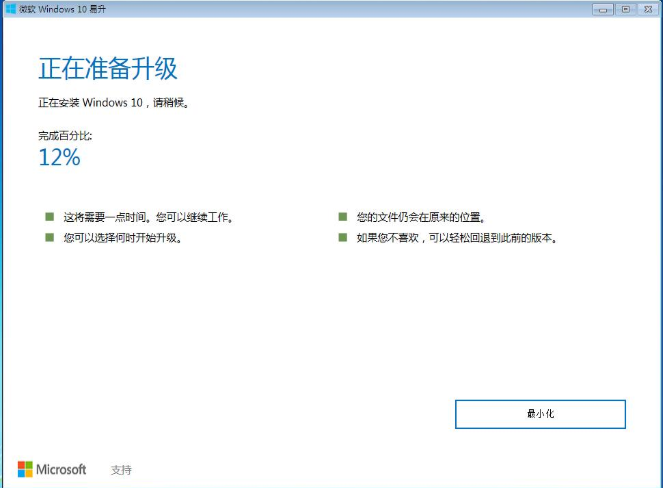Image resolution: width=663 pixels, height=488 pixels.
Task: Click the Microsoft four-color logo
Action: click(26, 469)
